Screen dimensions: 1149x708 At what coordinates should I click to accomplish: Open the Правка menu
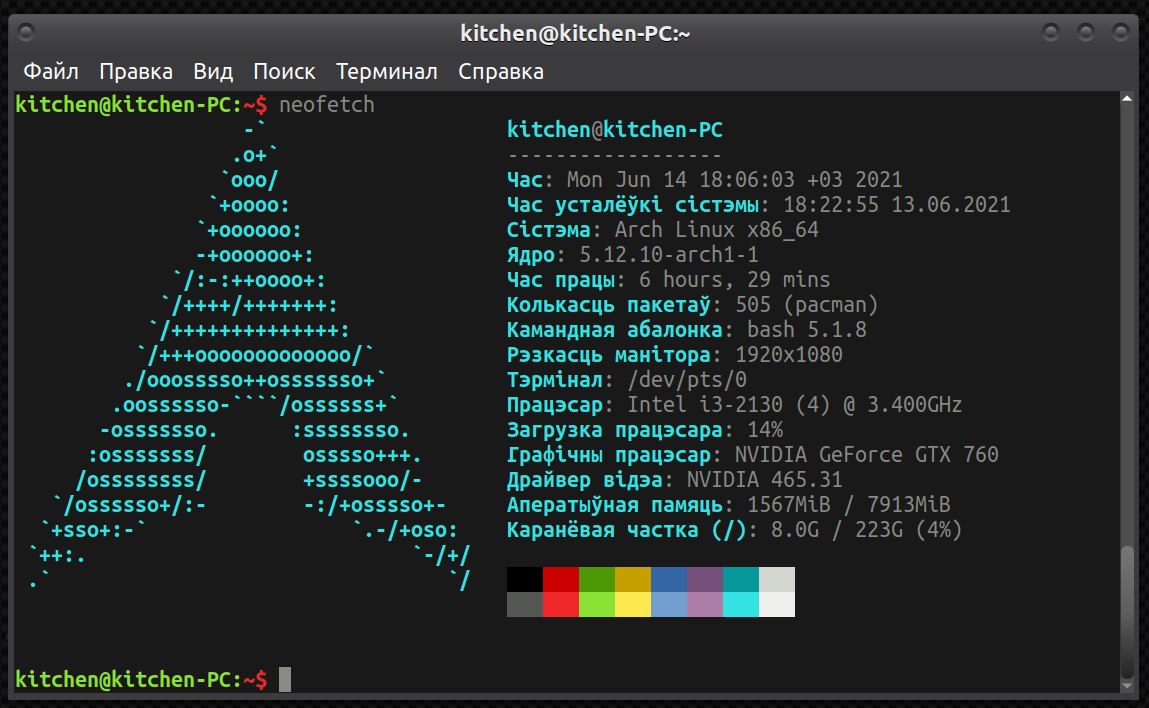(x=136, y=71)
